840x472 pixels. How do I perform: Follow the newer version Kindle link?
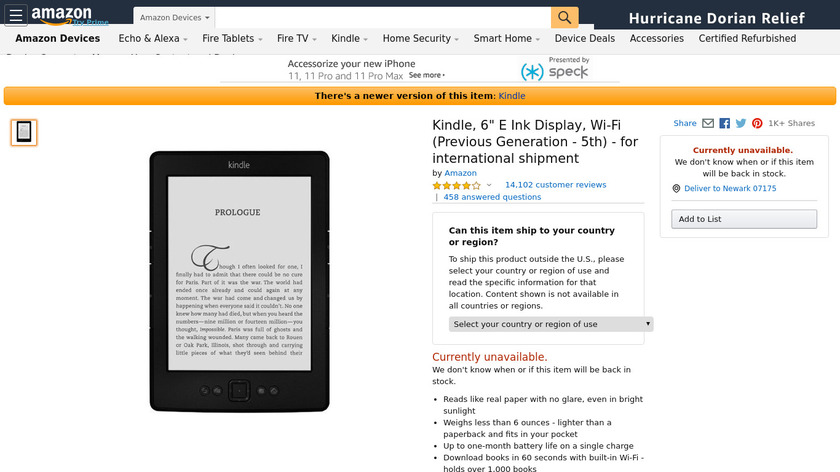tap(512, 96)
